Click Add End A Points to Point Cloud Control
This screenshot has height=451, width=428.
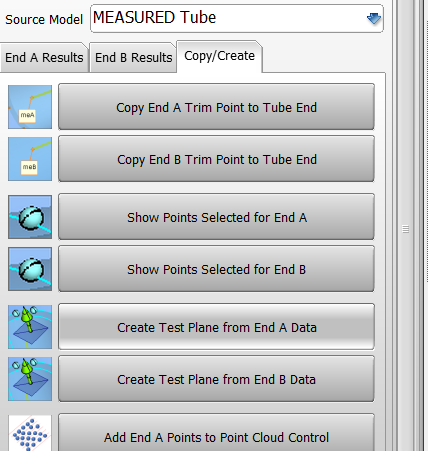pyautogui.click(x=216, y=432)
